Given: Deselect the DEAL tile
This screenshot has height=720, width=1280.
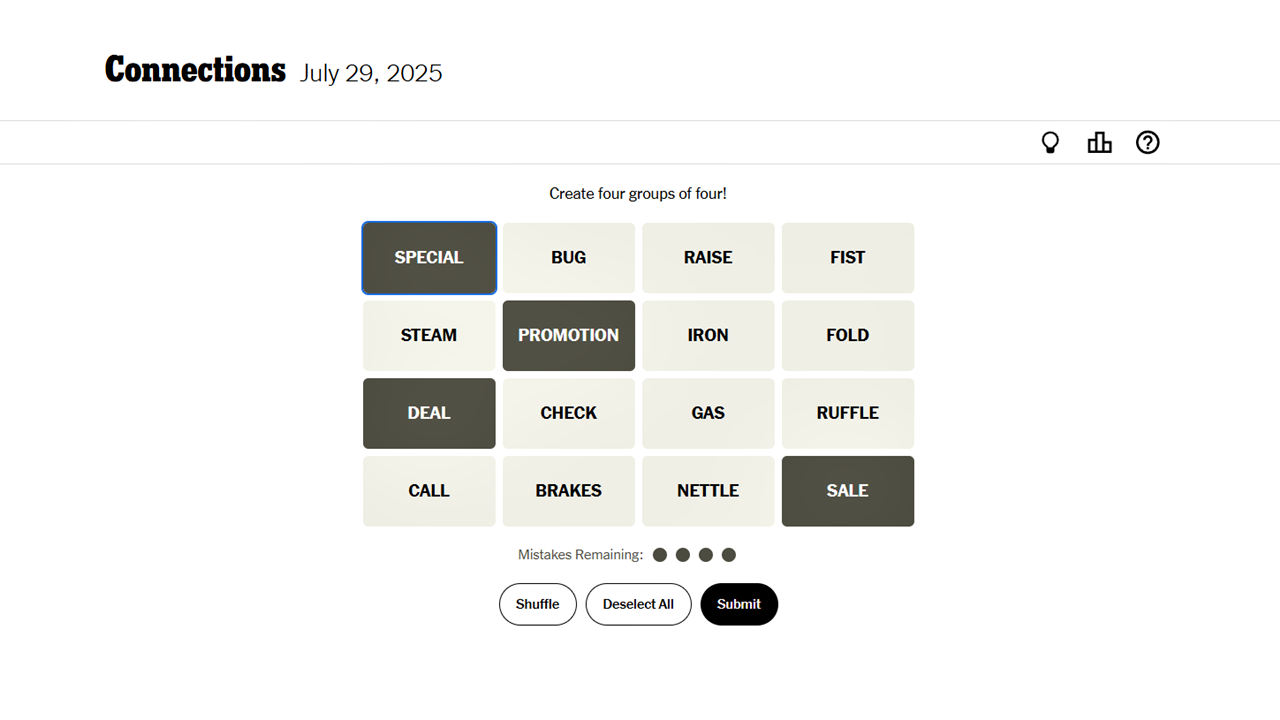Looking at the screenshot, I should click(429, 413).
